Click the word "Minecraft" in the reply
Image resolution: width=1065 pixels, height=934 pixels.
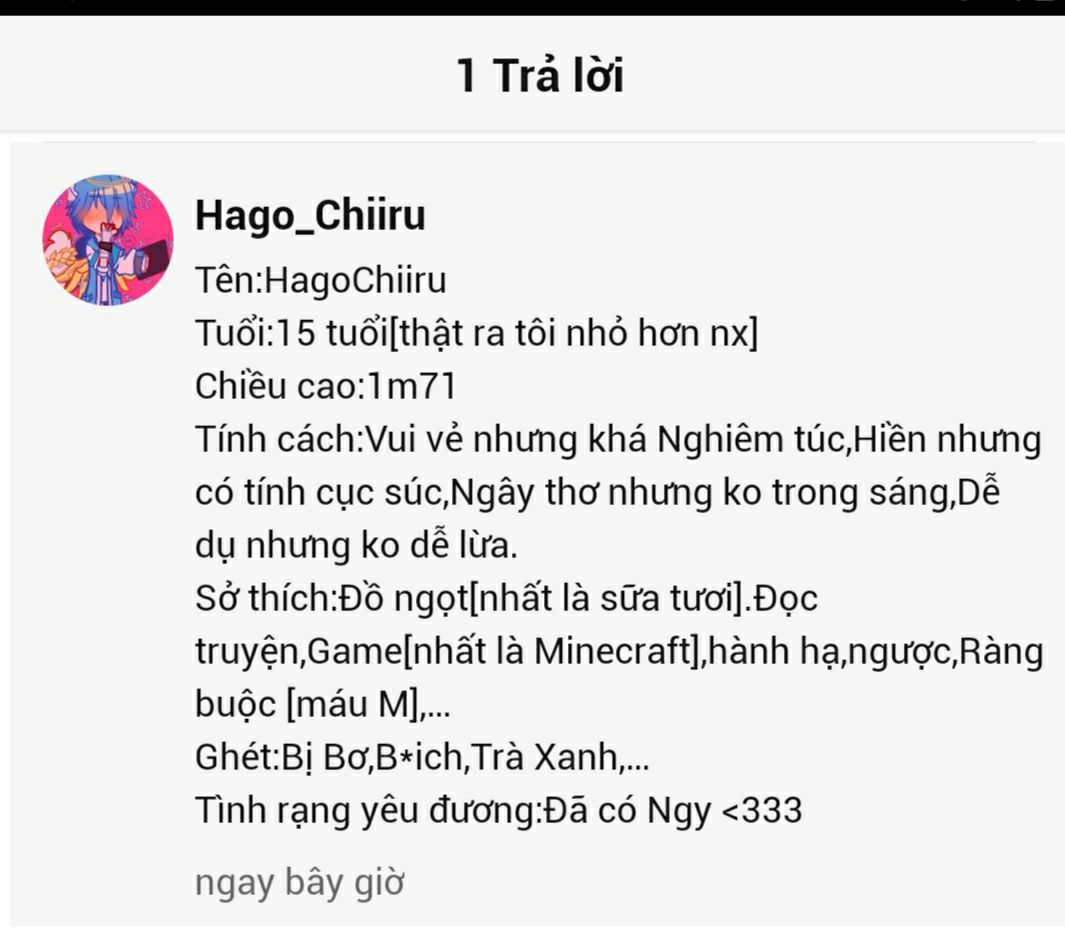click(x=613, y=651)
